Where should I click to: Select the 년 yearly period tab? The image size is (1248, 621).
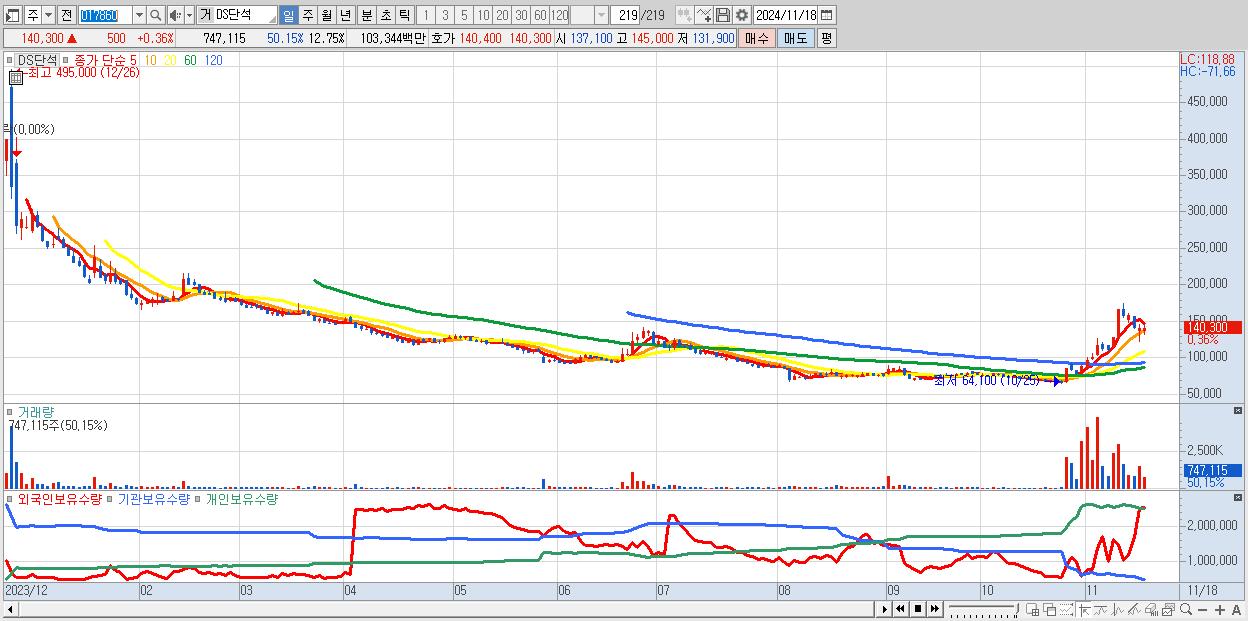345,15
